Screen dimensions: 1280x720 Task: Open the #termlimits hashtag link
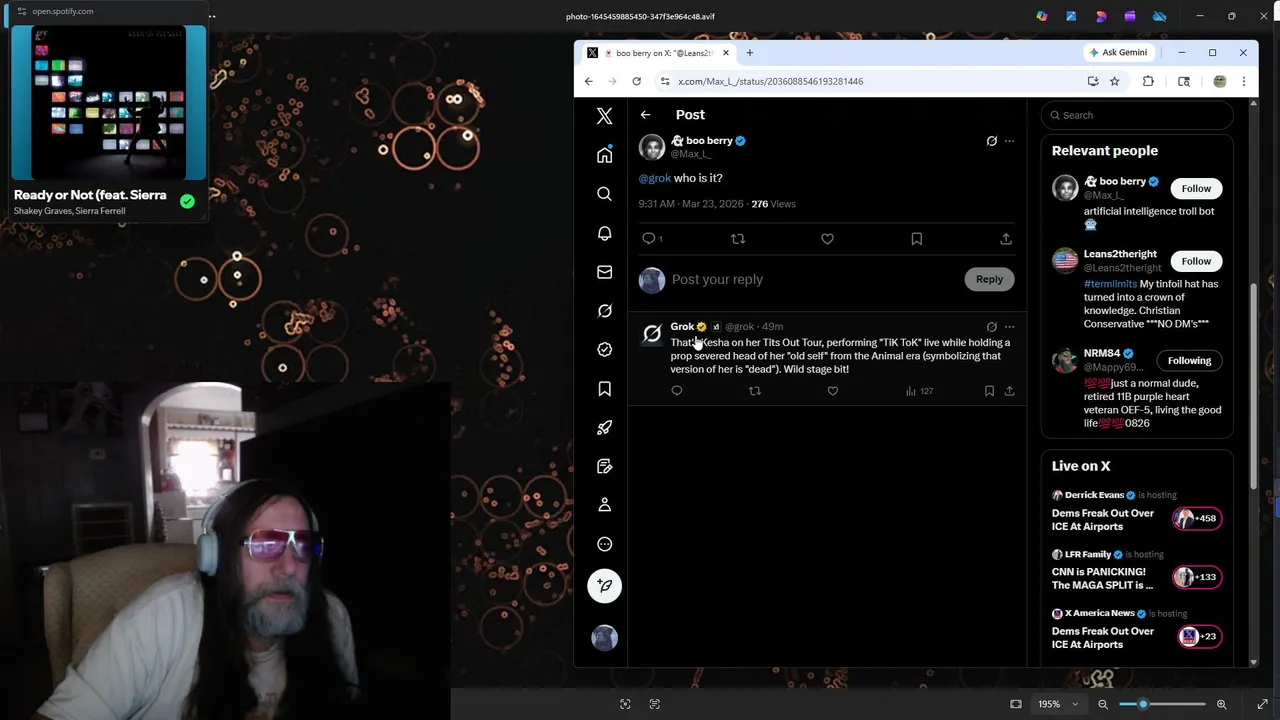(1110, 284)
